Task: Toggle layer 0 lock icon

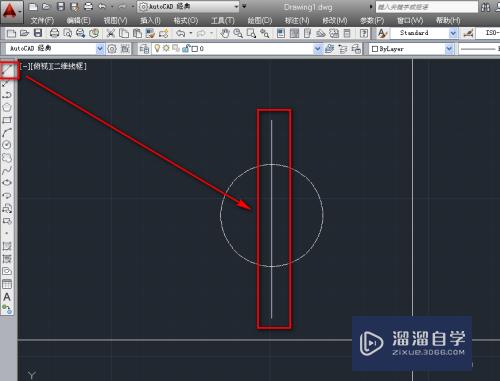Action: [186, 49]
